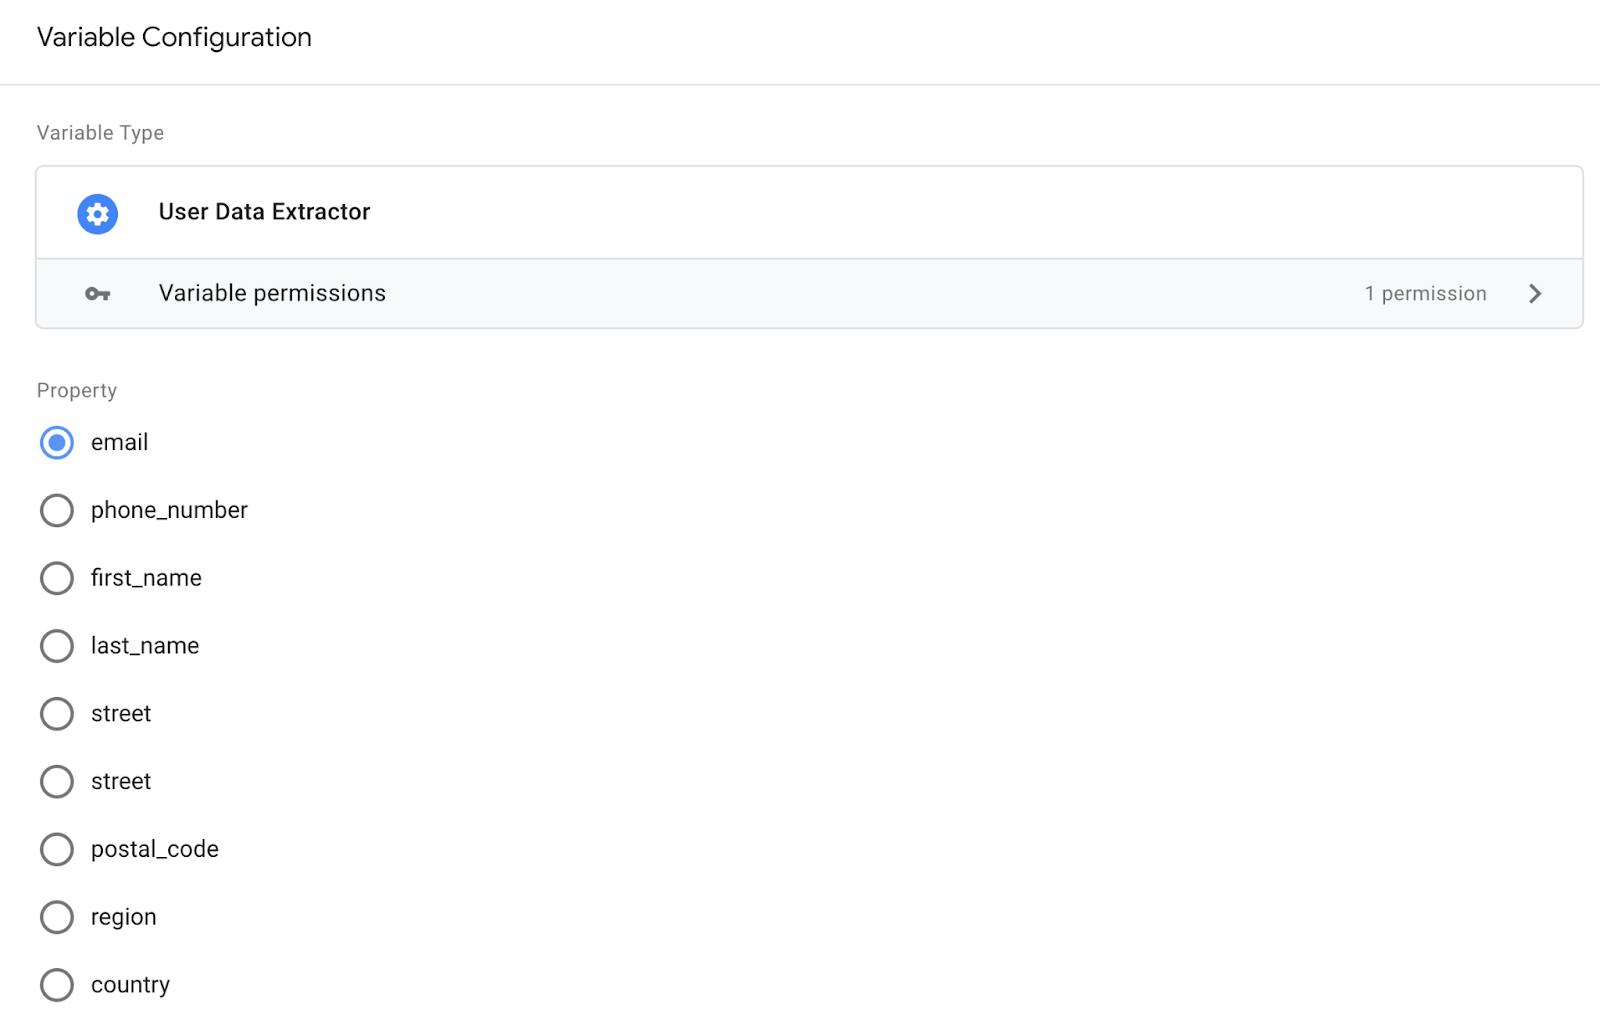Click the chevron beside 1 permission
Image resolution: width=1600 pixels, height=1014 pixels.
click(x=1536, y=293)
